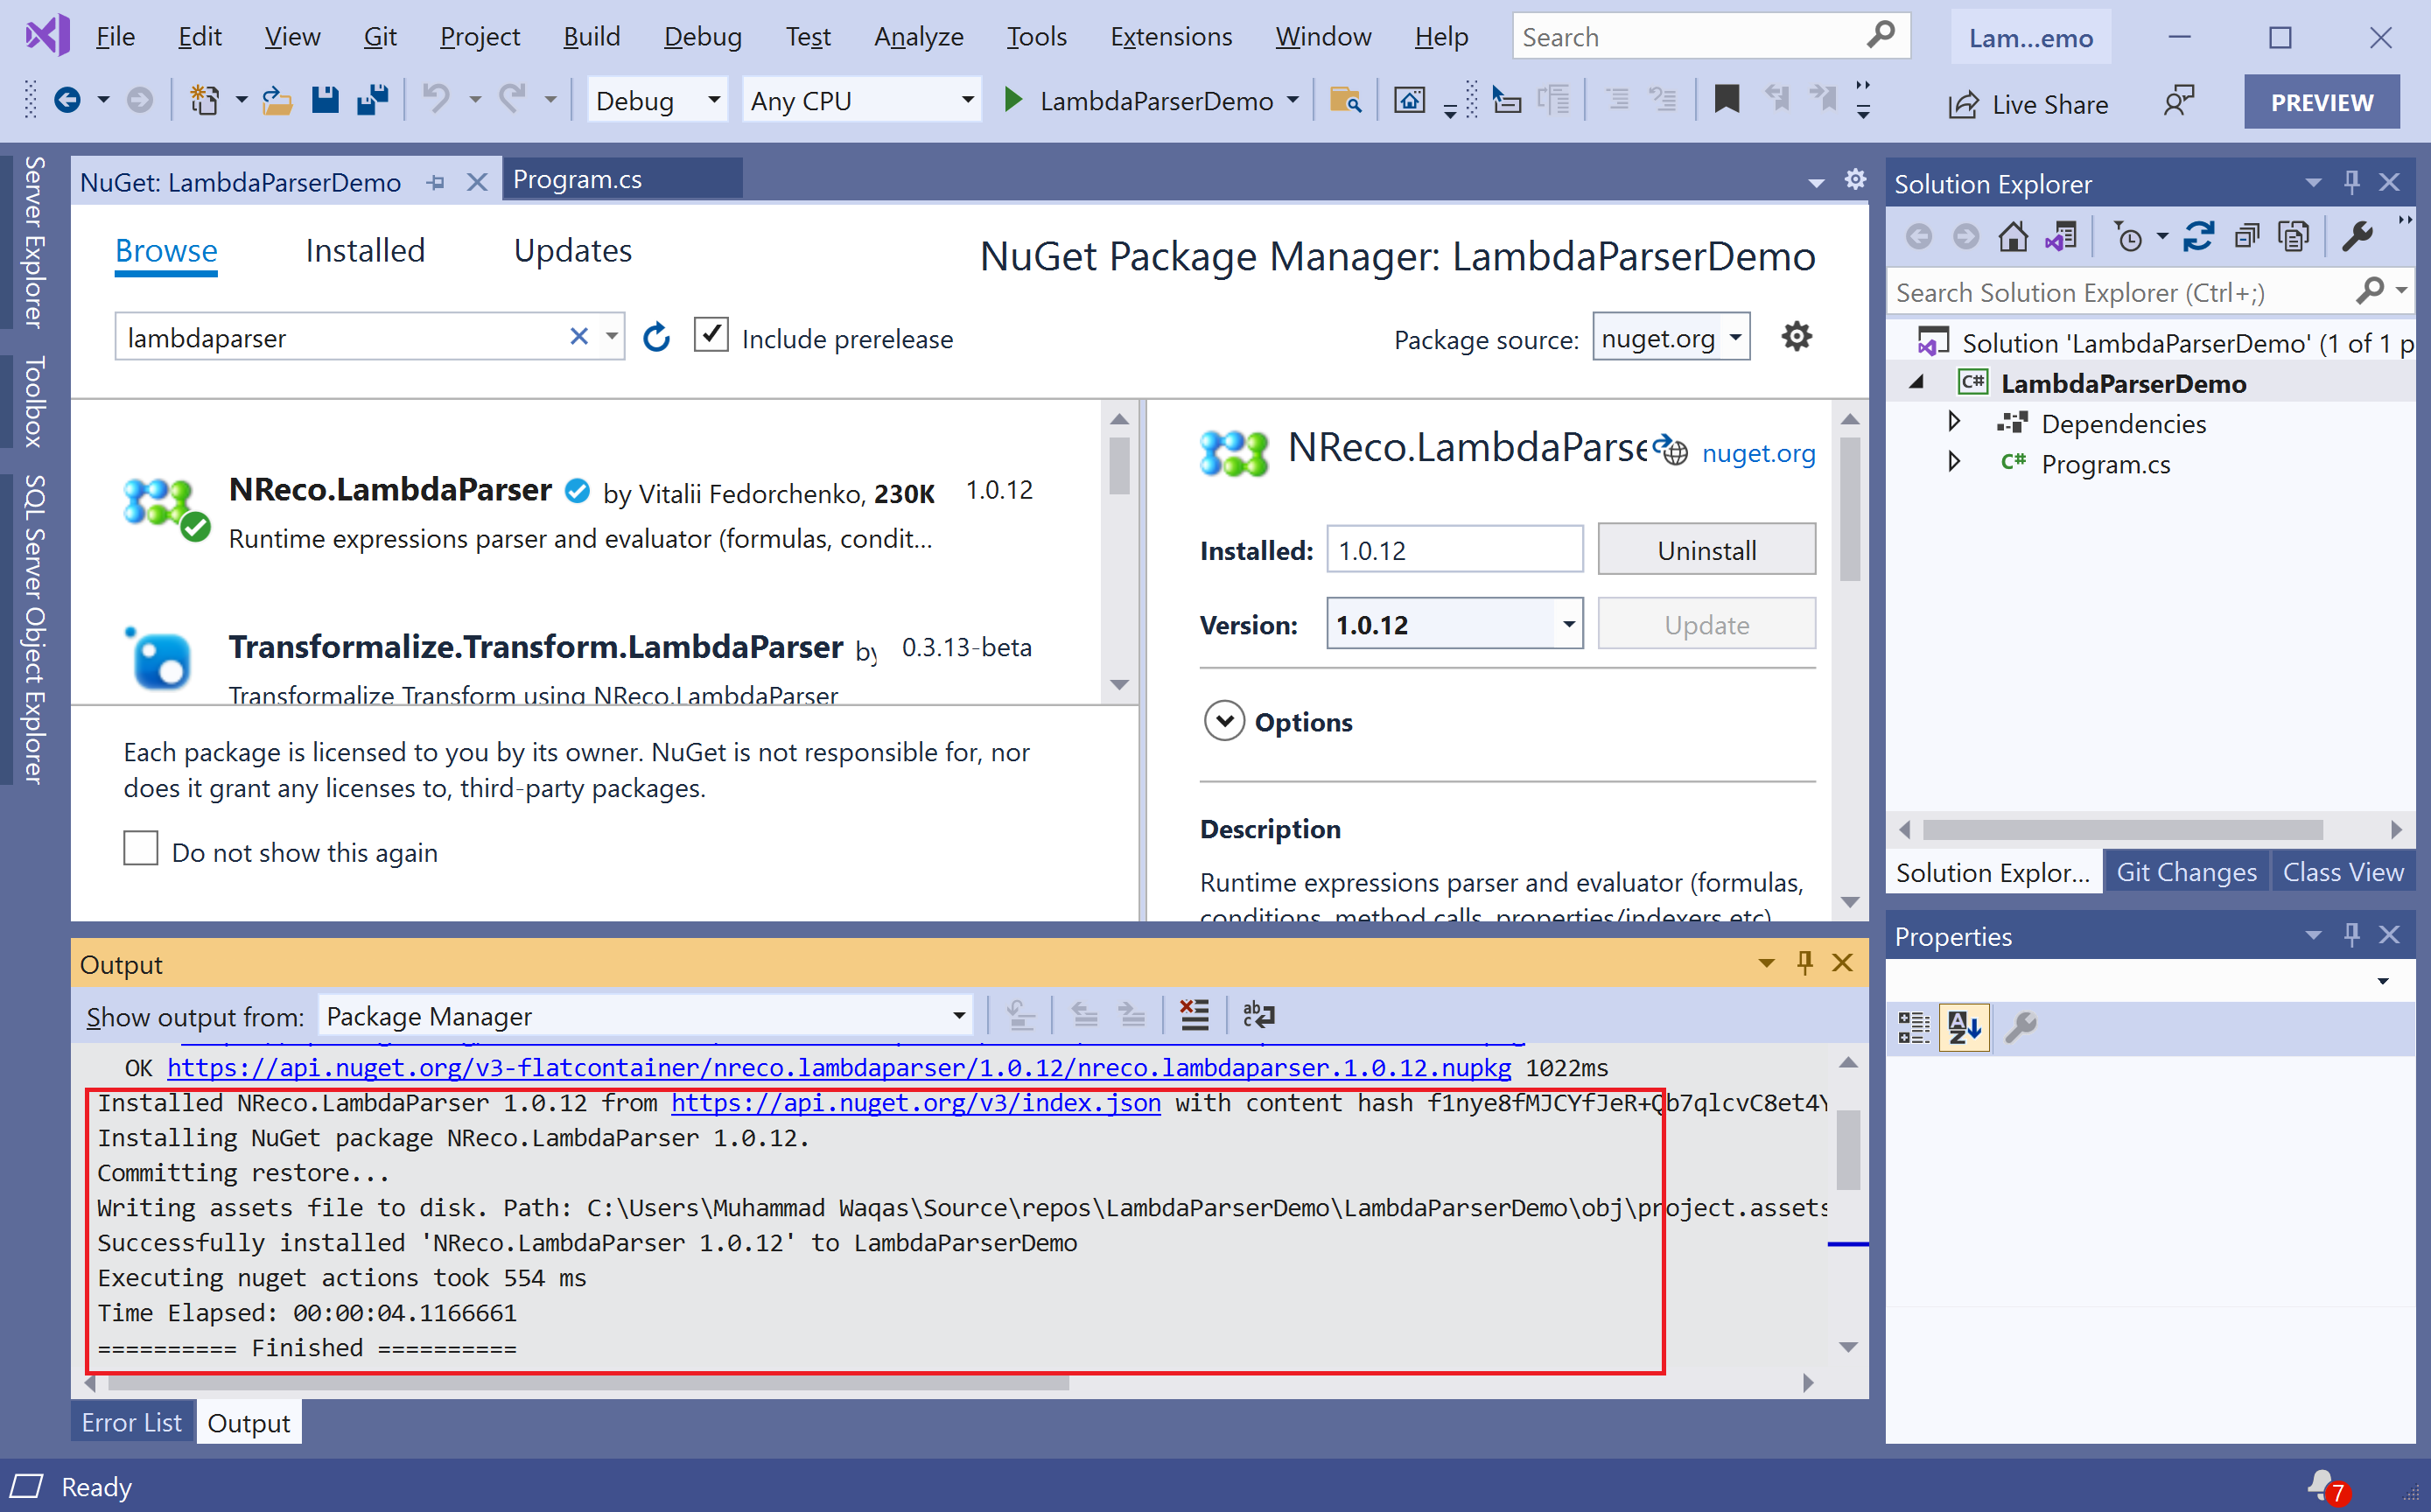Click Clear All in Output toolbar
The width and height of the screenshot is (2431, 1512).
tap(1194, 1016)
